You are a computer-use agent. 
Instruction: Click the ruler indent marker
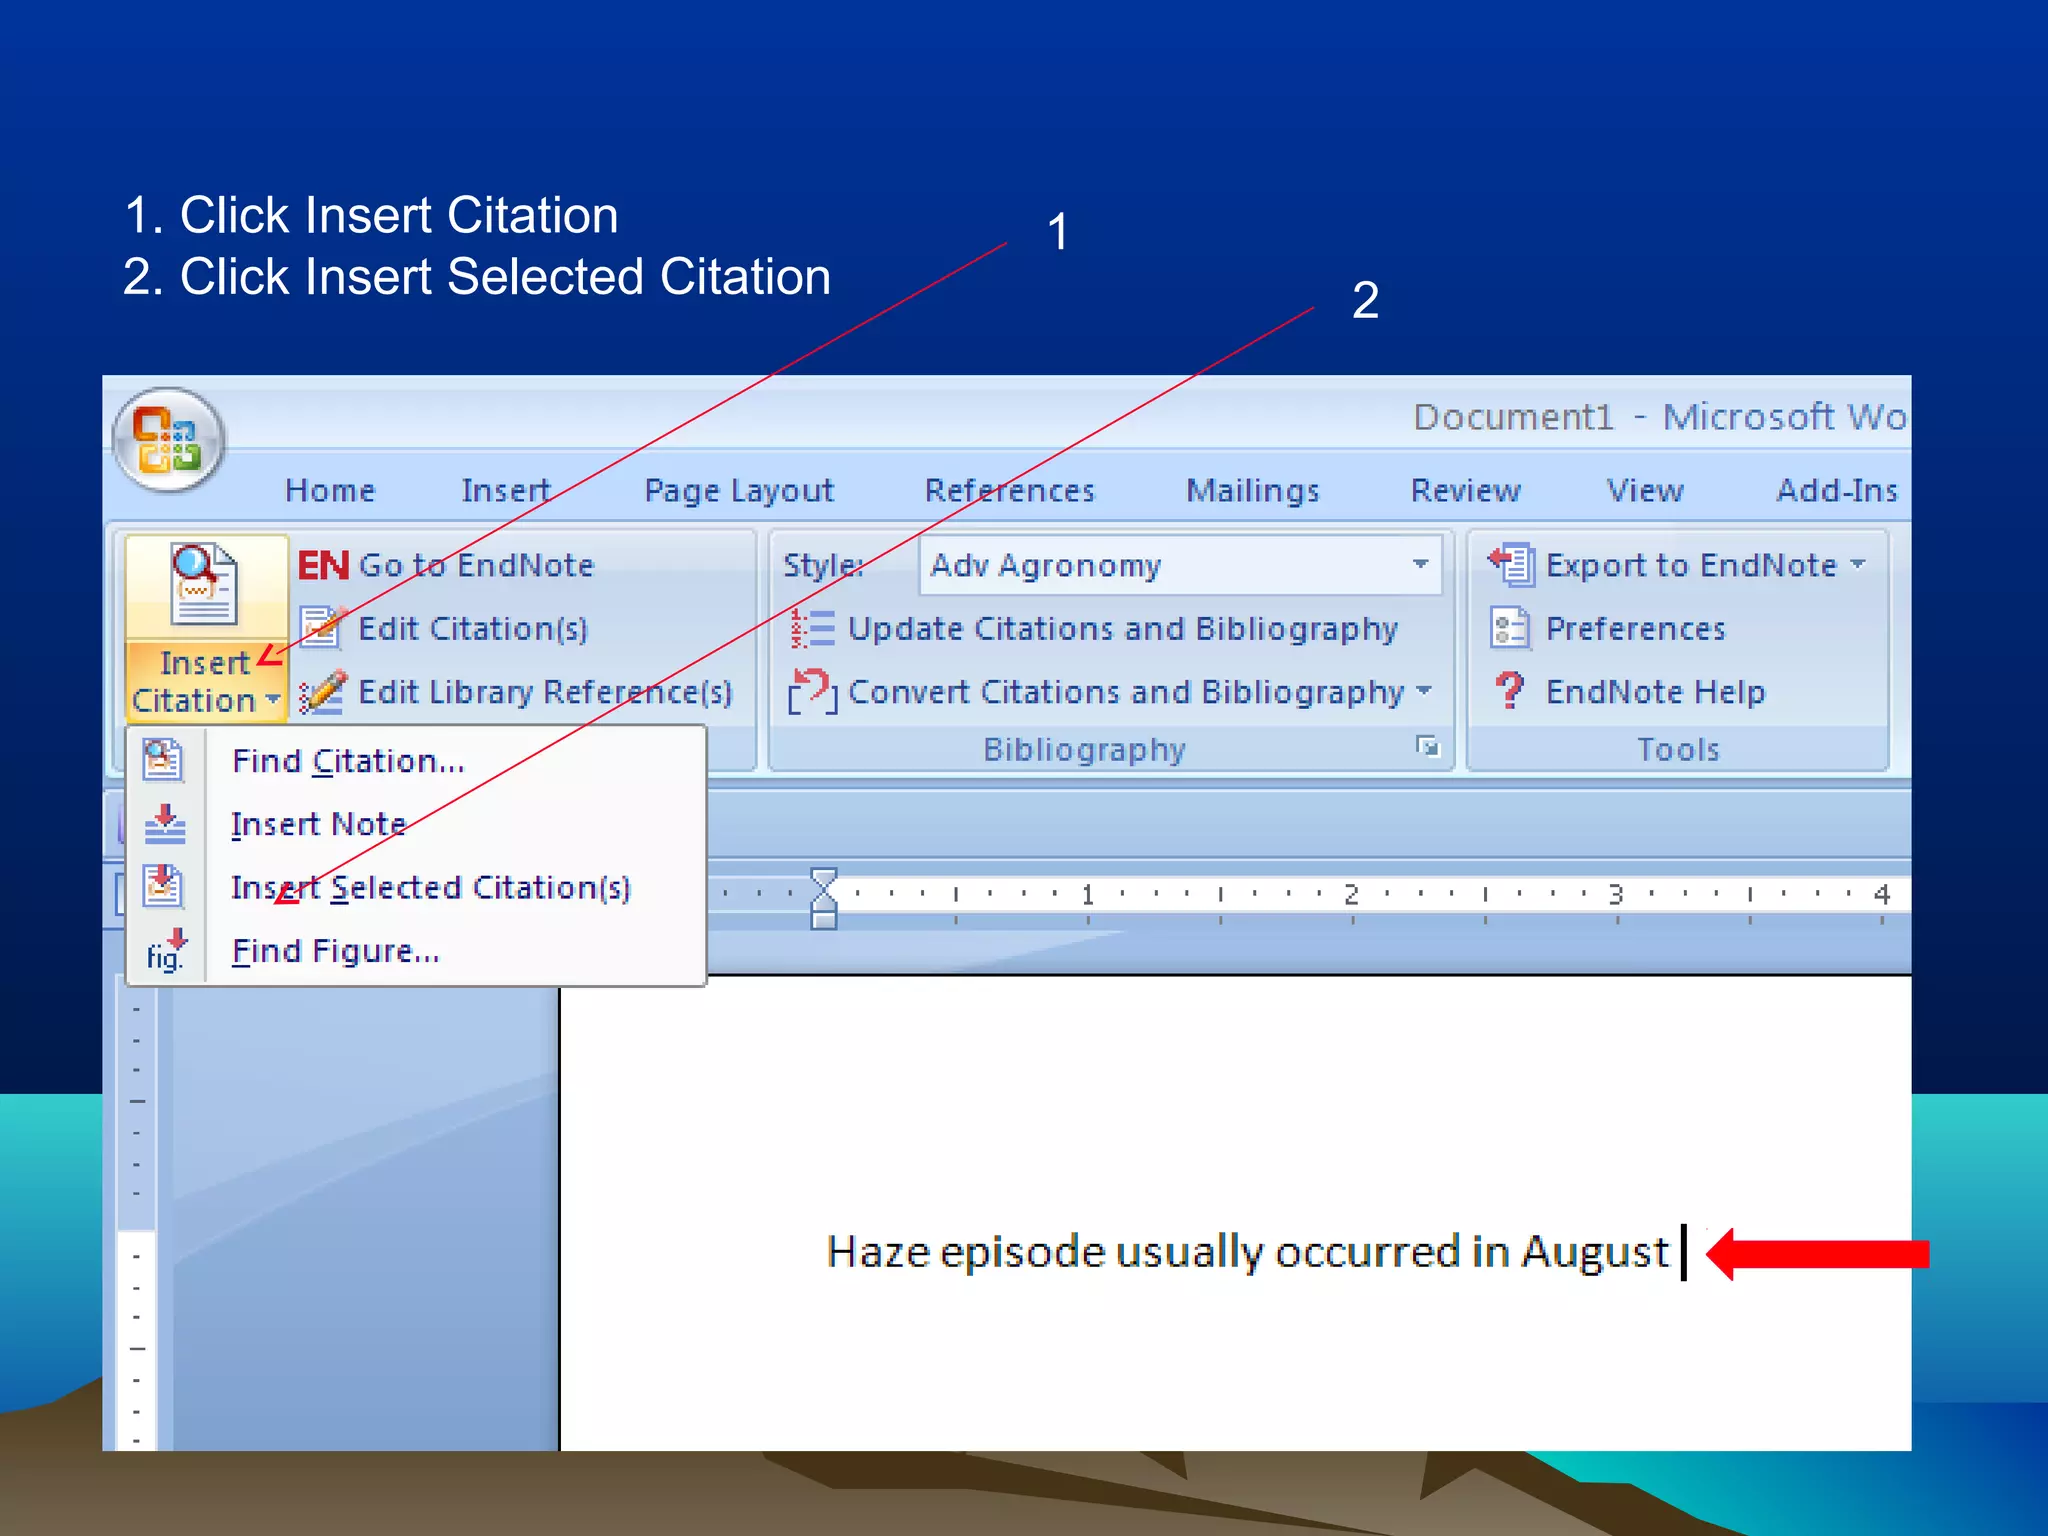823,898
